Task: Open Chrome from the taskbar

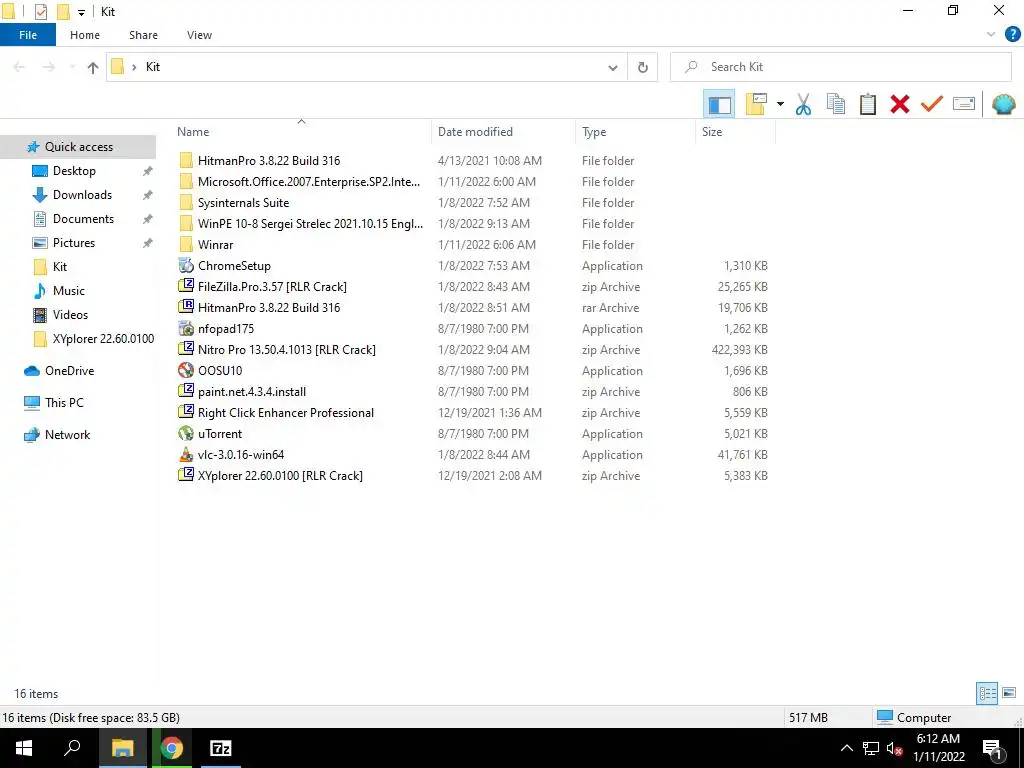Action: pos(172,748)
